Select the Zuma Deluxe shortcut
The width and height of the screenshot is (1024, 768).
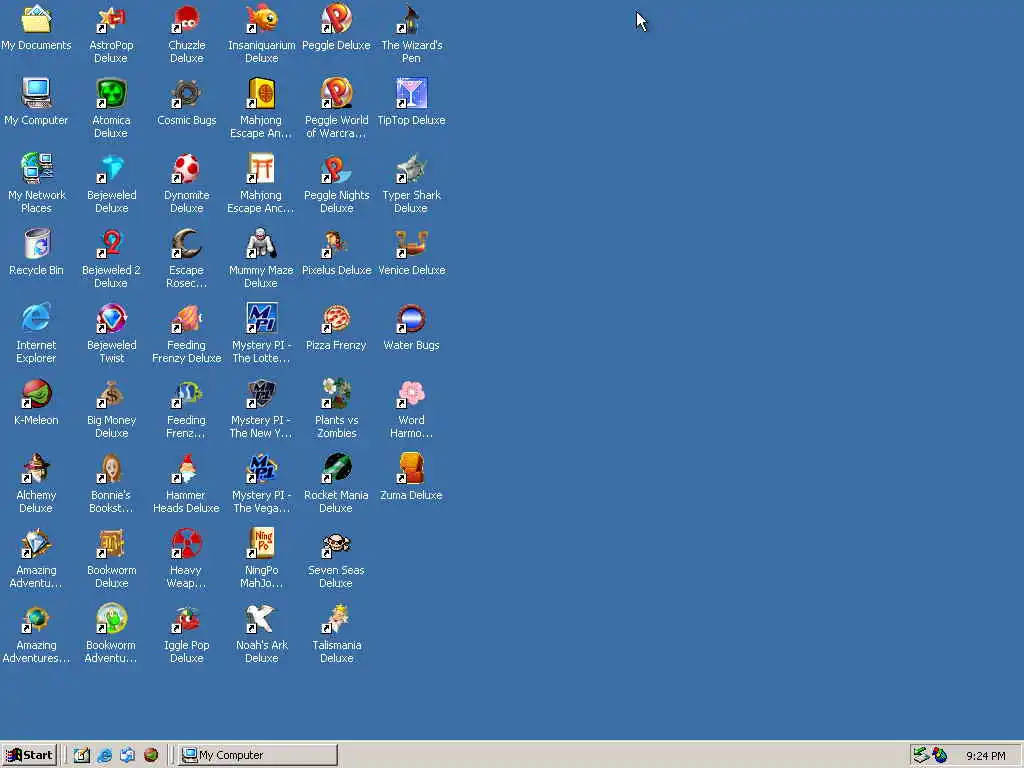pyautogui.click(x=411, y=477)
